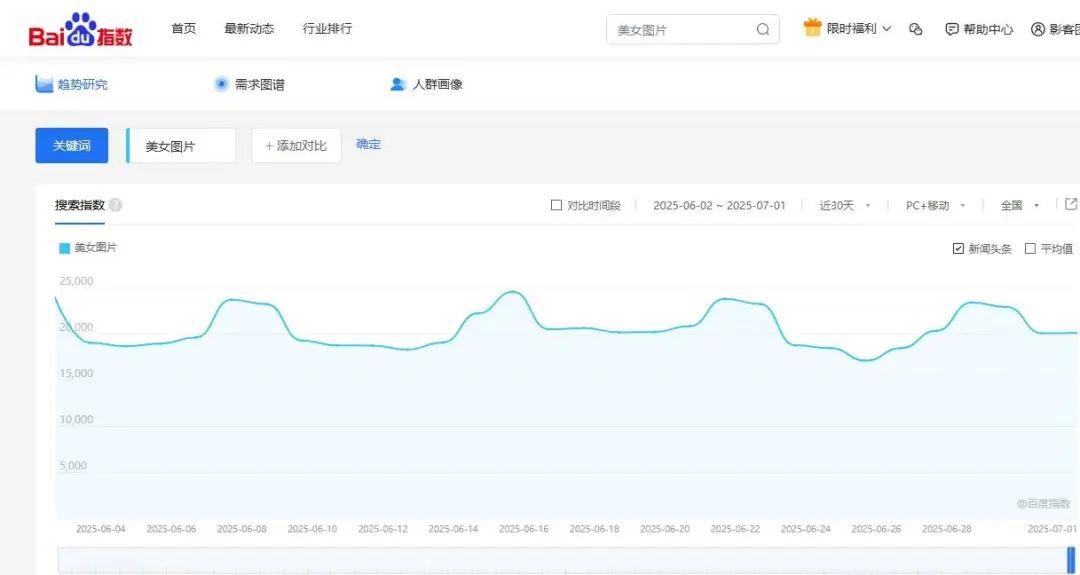Click the export share icon on chart
This screenshot has width=1080, height=575.
coord(1071,204)
